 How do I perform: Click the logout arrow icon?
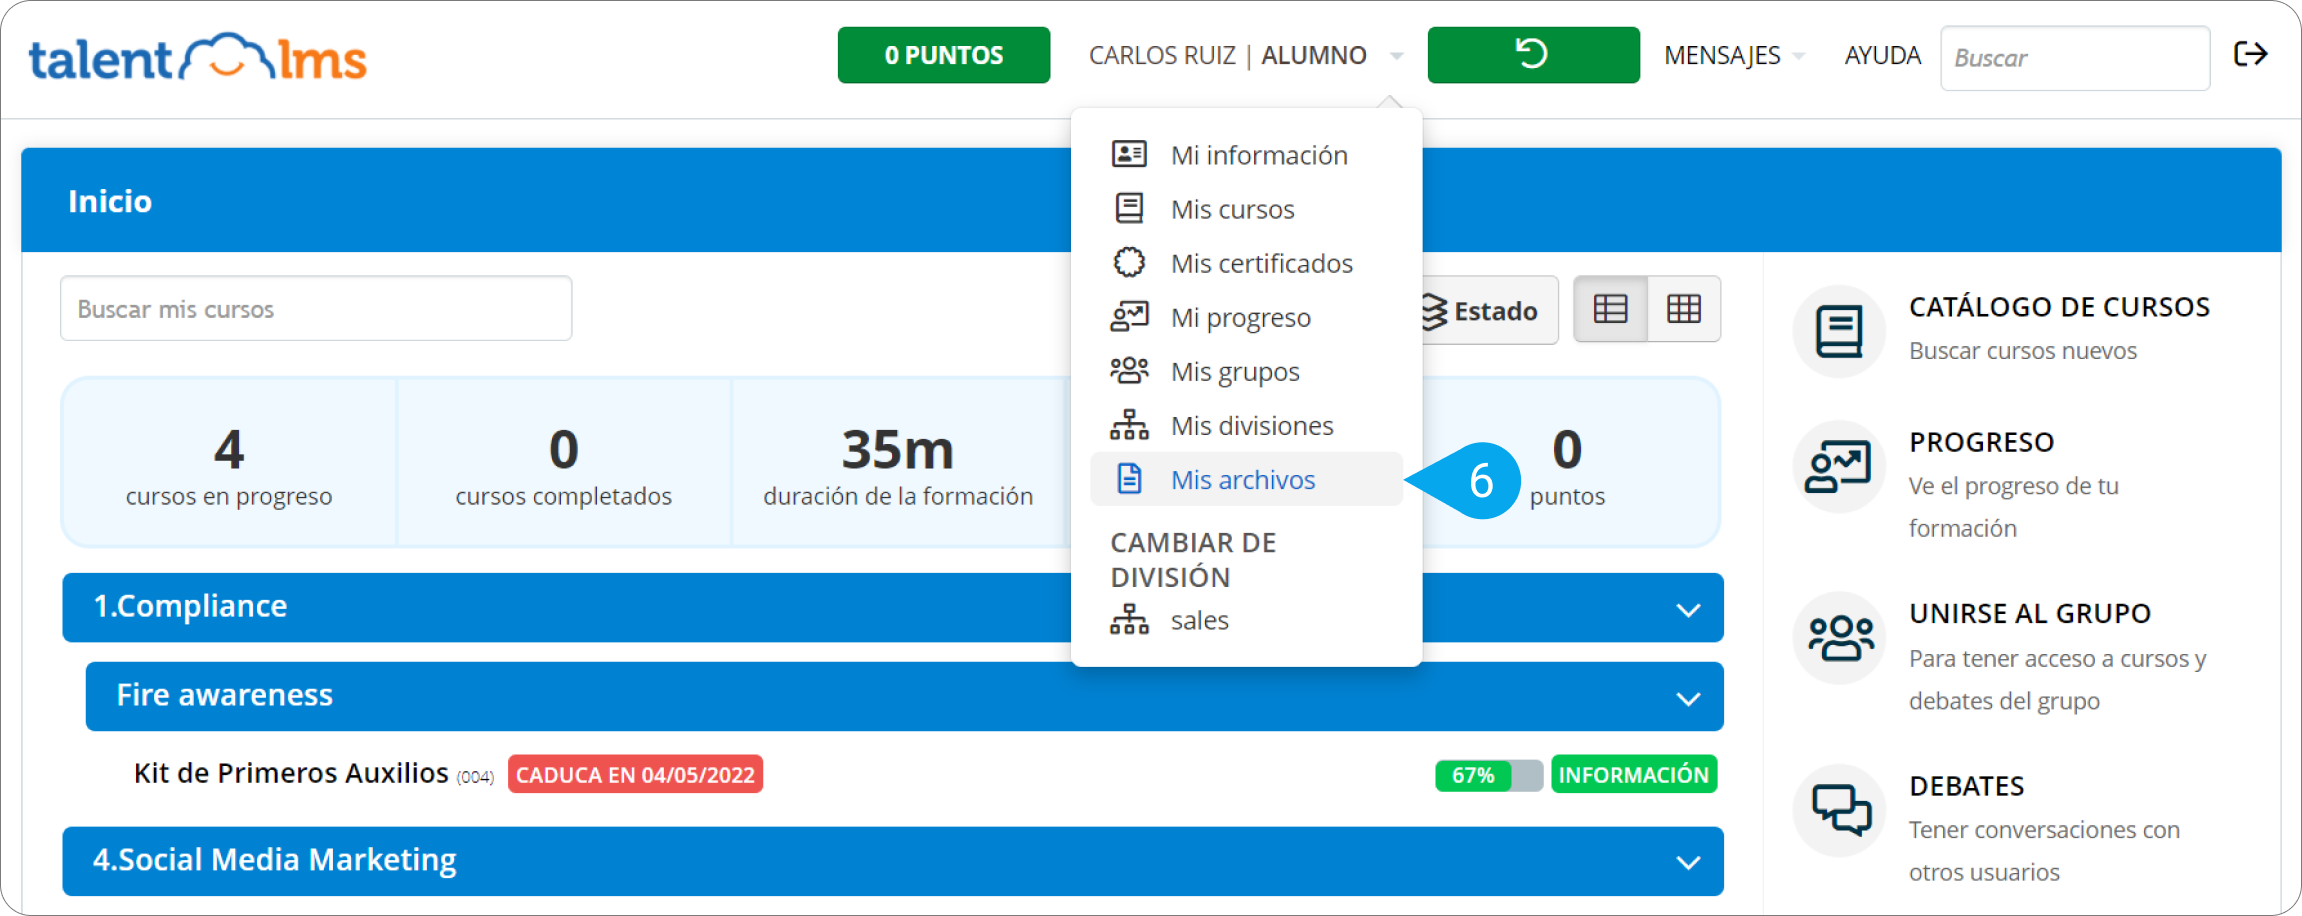(x=2250, y=54)
